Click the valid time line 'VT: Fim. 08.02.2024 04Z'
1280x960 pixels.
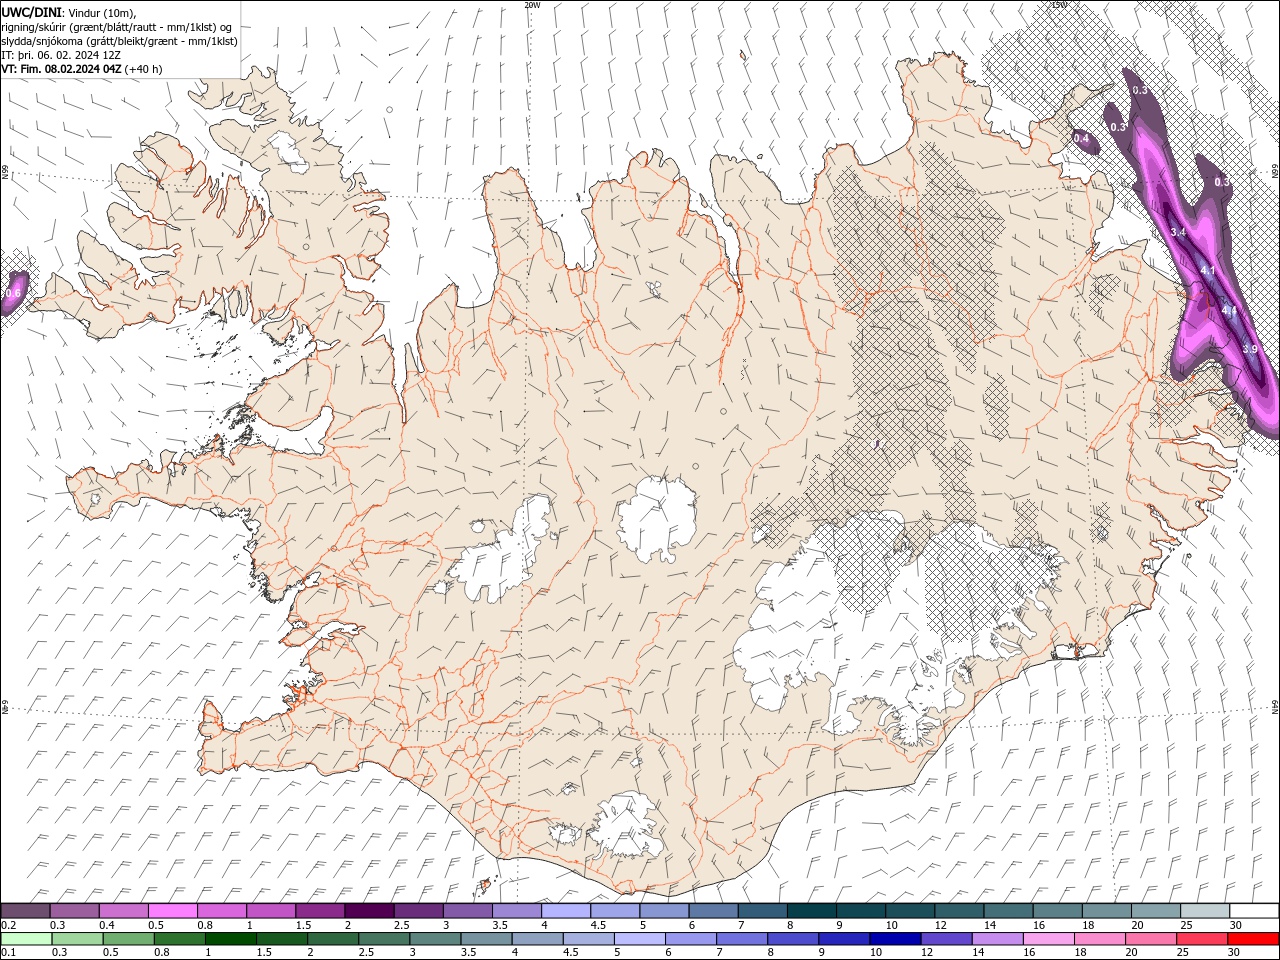60,69
